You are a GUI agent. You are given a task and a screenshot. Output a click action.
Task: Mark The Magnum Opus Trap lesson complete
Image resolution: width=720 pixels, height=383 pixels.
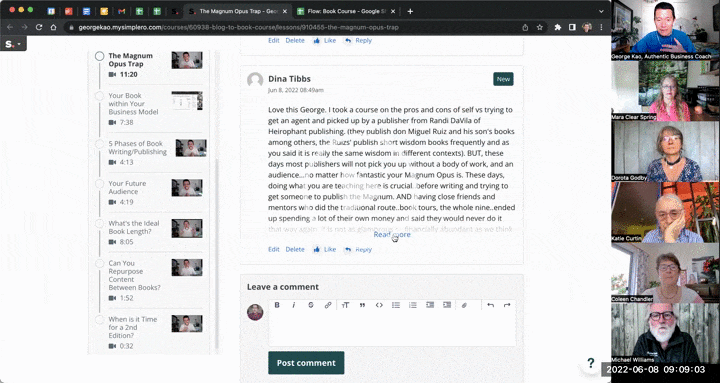tap(100, 56)
